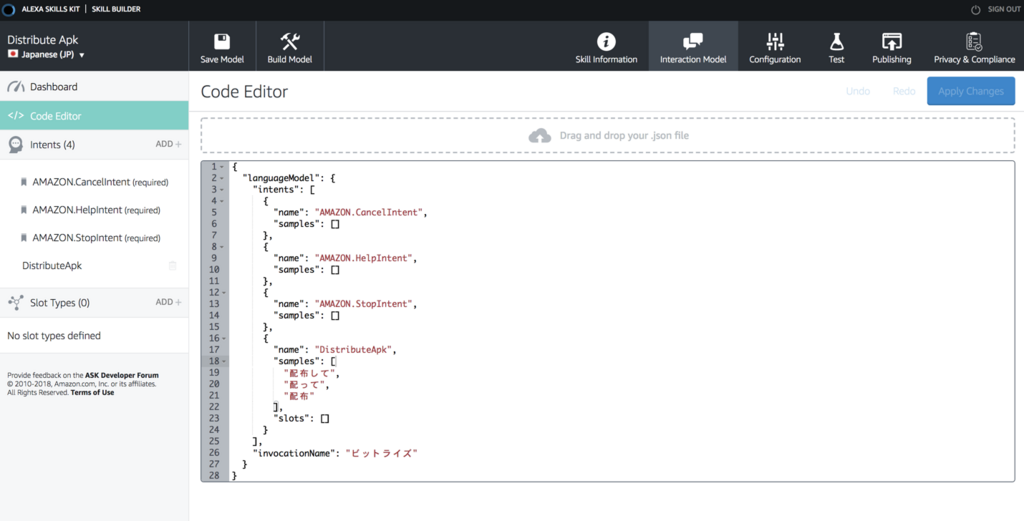Select Code Editor in the sidebar
This screenshot has height=521, width=1024.
(x=94, y=116)
